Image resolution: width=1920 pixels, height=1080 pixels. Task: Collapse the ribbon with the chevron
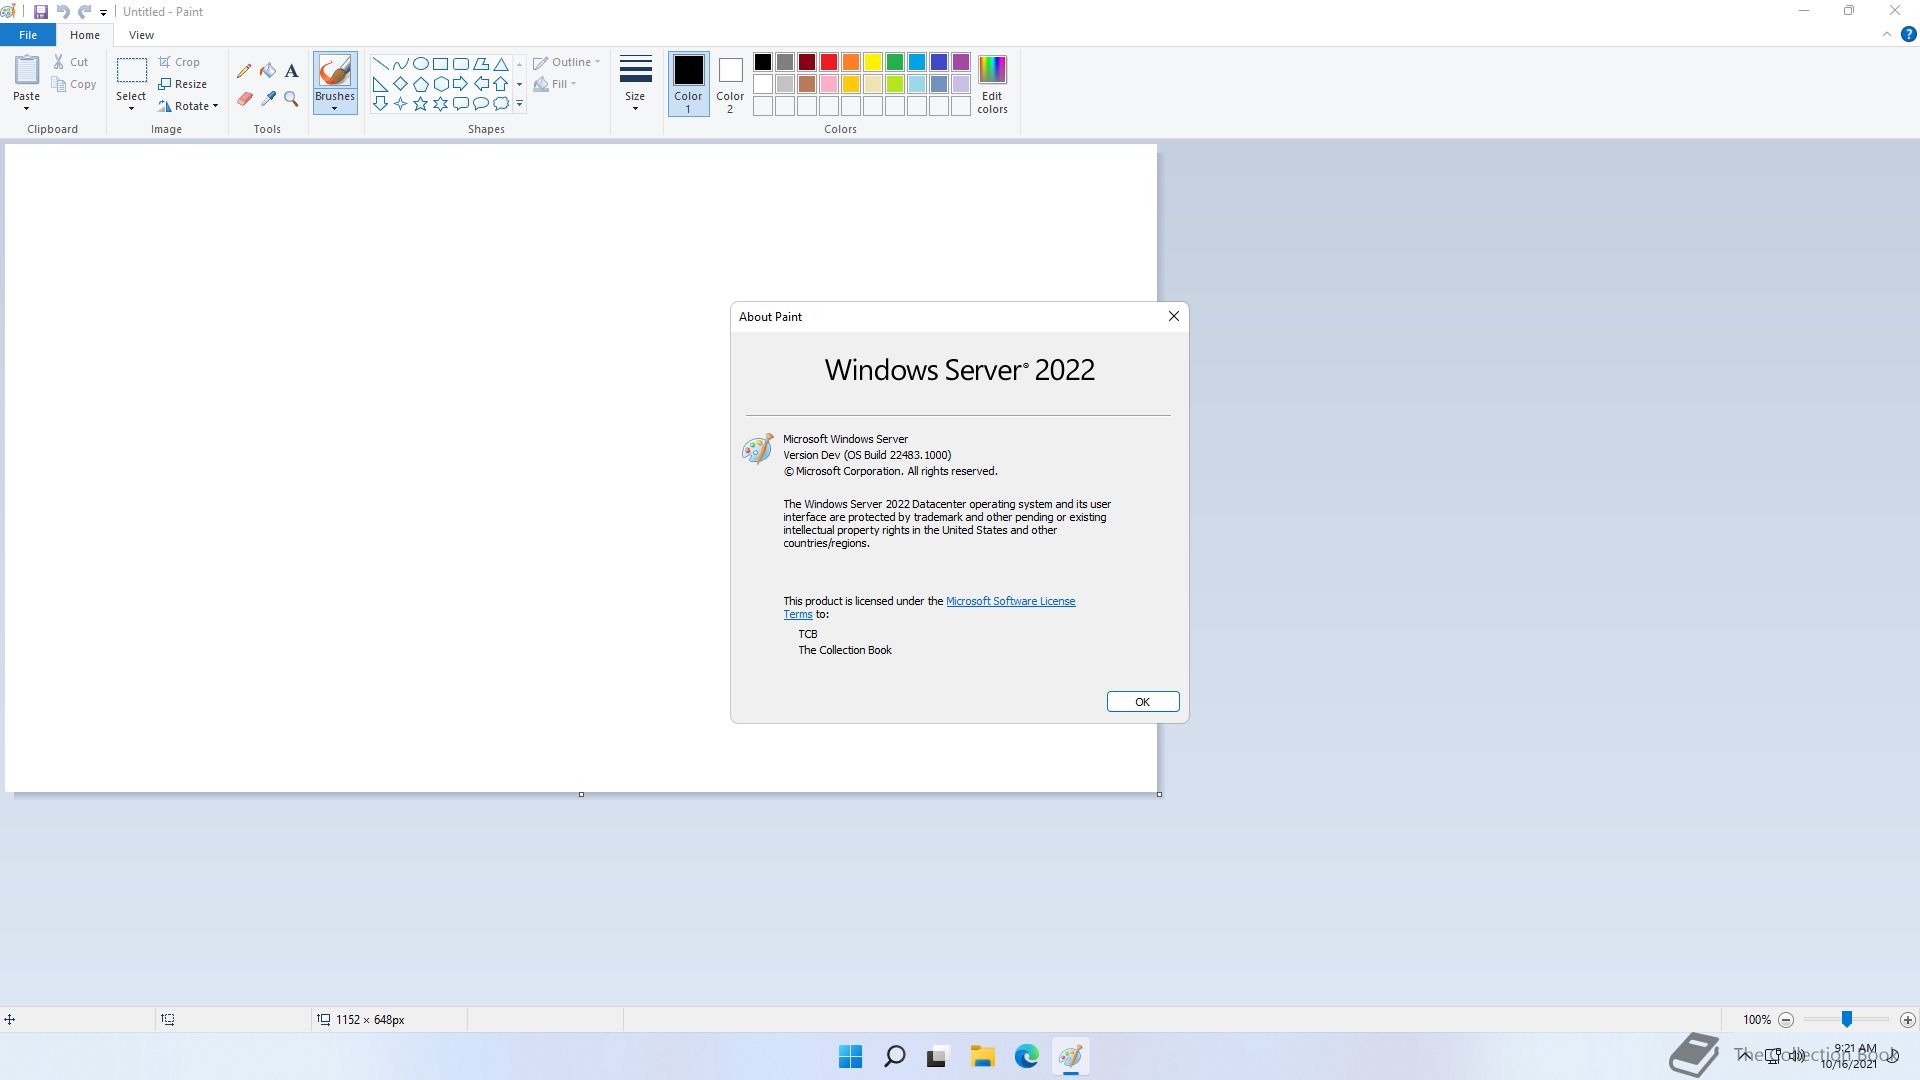(1887, 34)
